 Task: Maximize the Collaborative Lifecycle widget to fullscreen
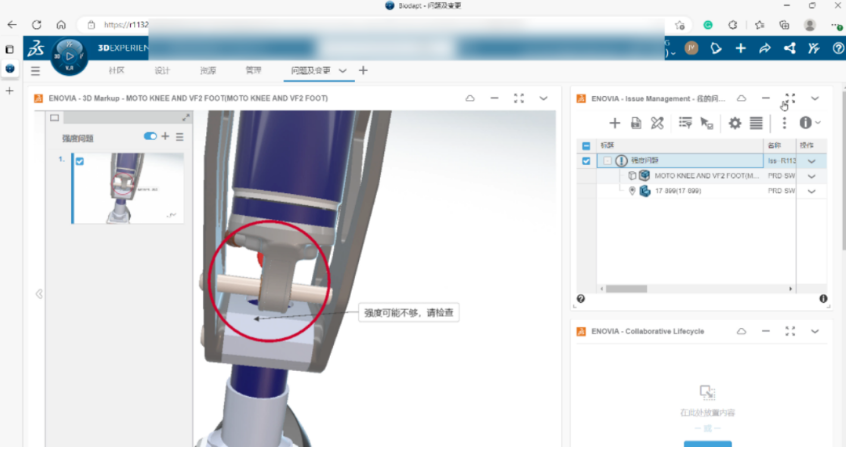(x=790, y=331)
